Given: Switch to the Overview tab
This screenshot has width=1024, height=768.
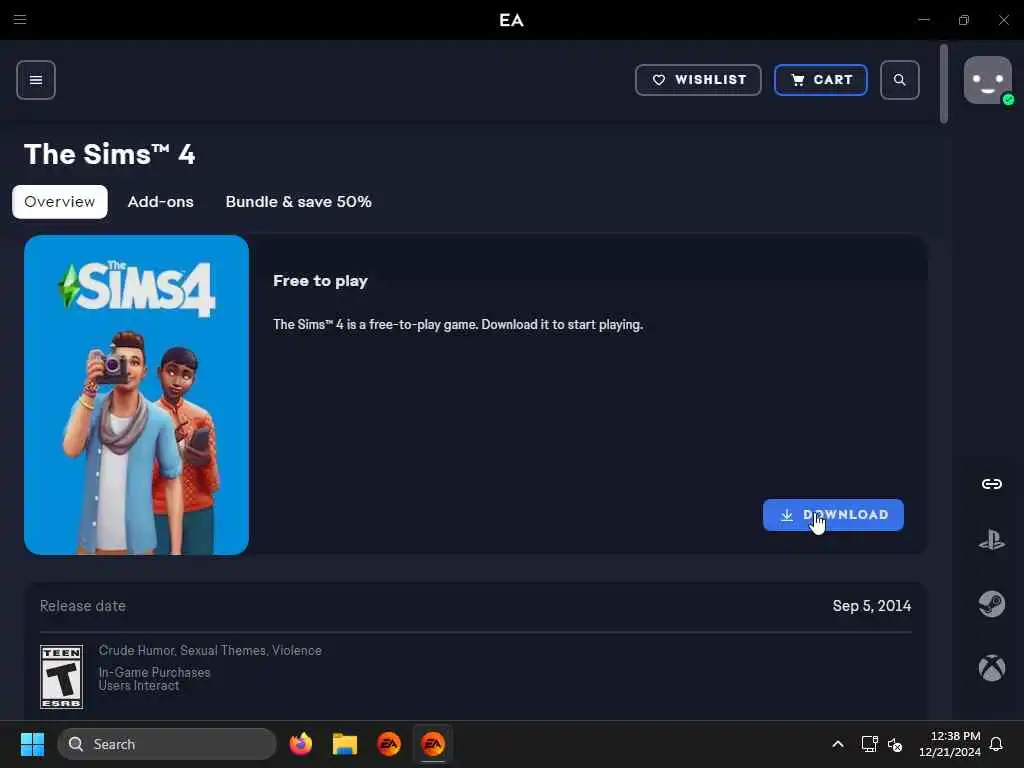Looking at the screenshot, I should 59,202.
